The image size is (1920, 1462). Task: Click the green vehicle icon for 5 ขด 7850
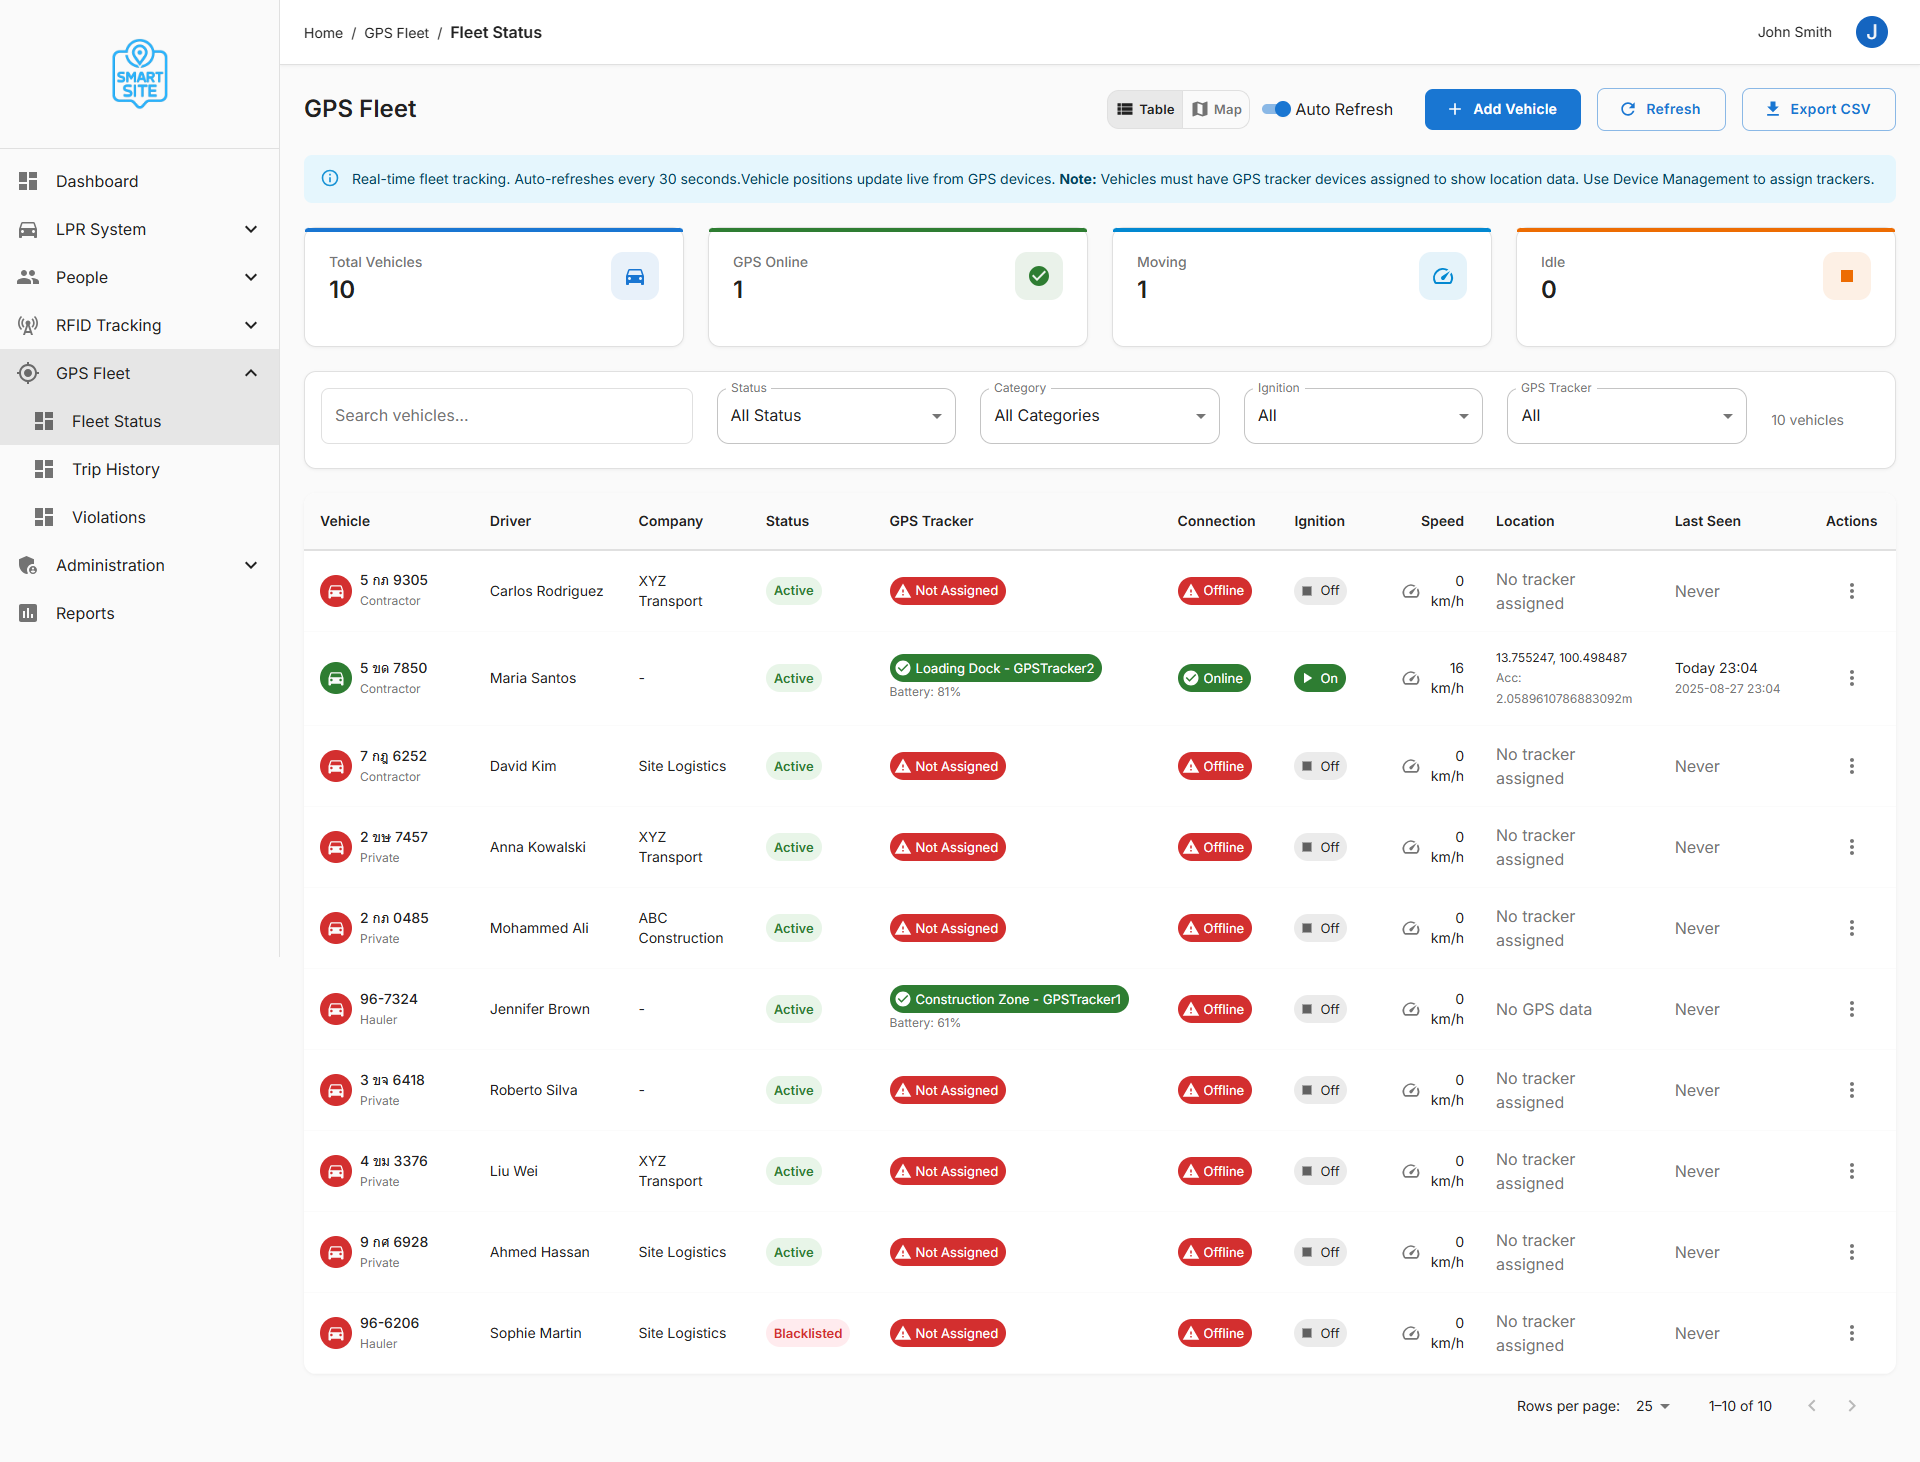coord(336,678)
